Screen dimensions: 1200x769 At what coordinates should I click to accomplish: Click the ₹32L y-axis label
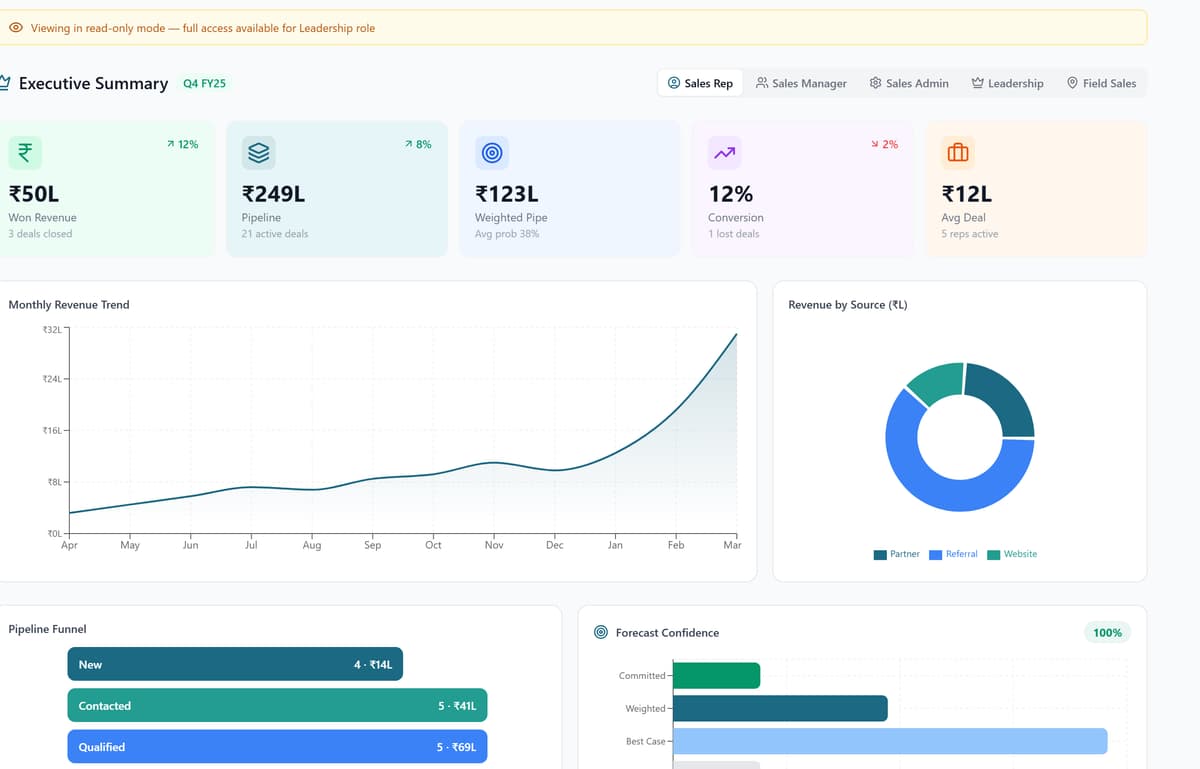tap(52, 328)
